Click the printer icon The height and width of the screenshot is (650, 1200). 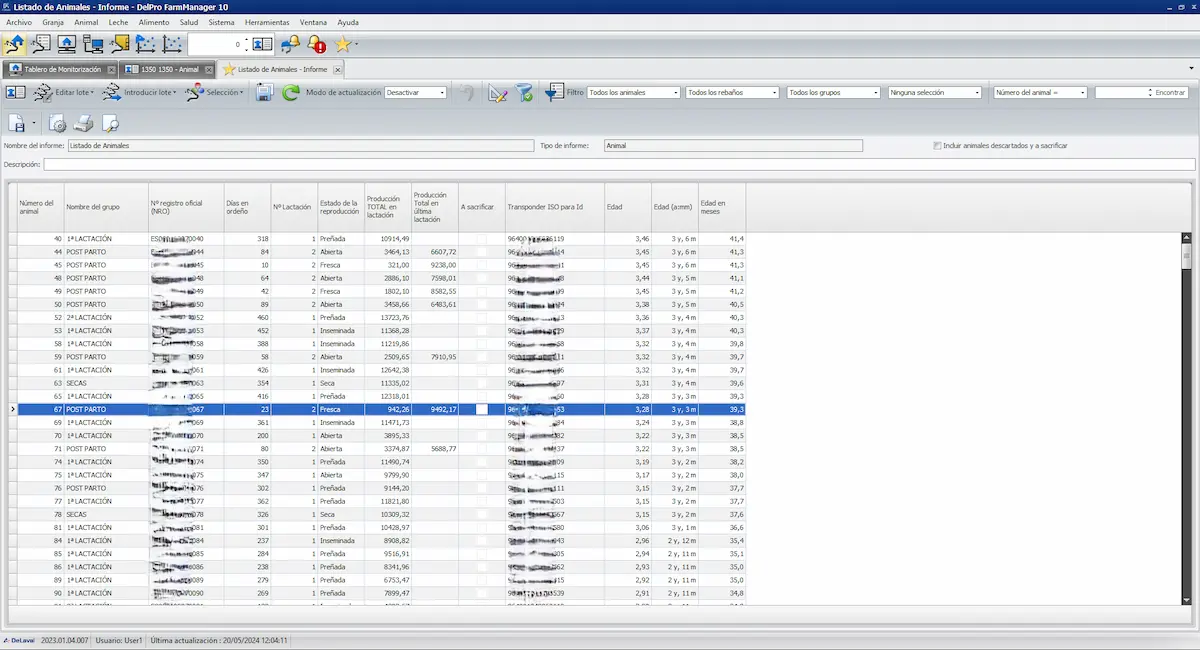coord(84,124)
